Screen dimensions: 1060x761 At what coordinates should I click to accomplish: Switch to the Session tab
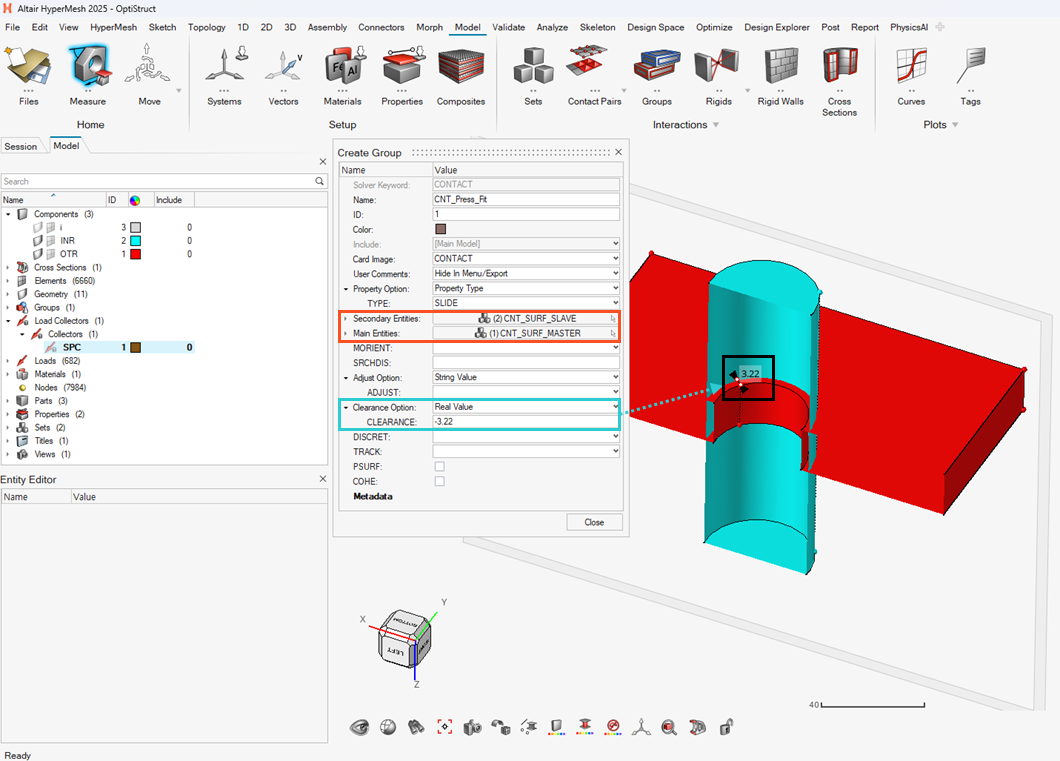[21, 146]
